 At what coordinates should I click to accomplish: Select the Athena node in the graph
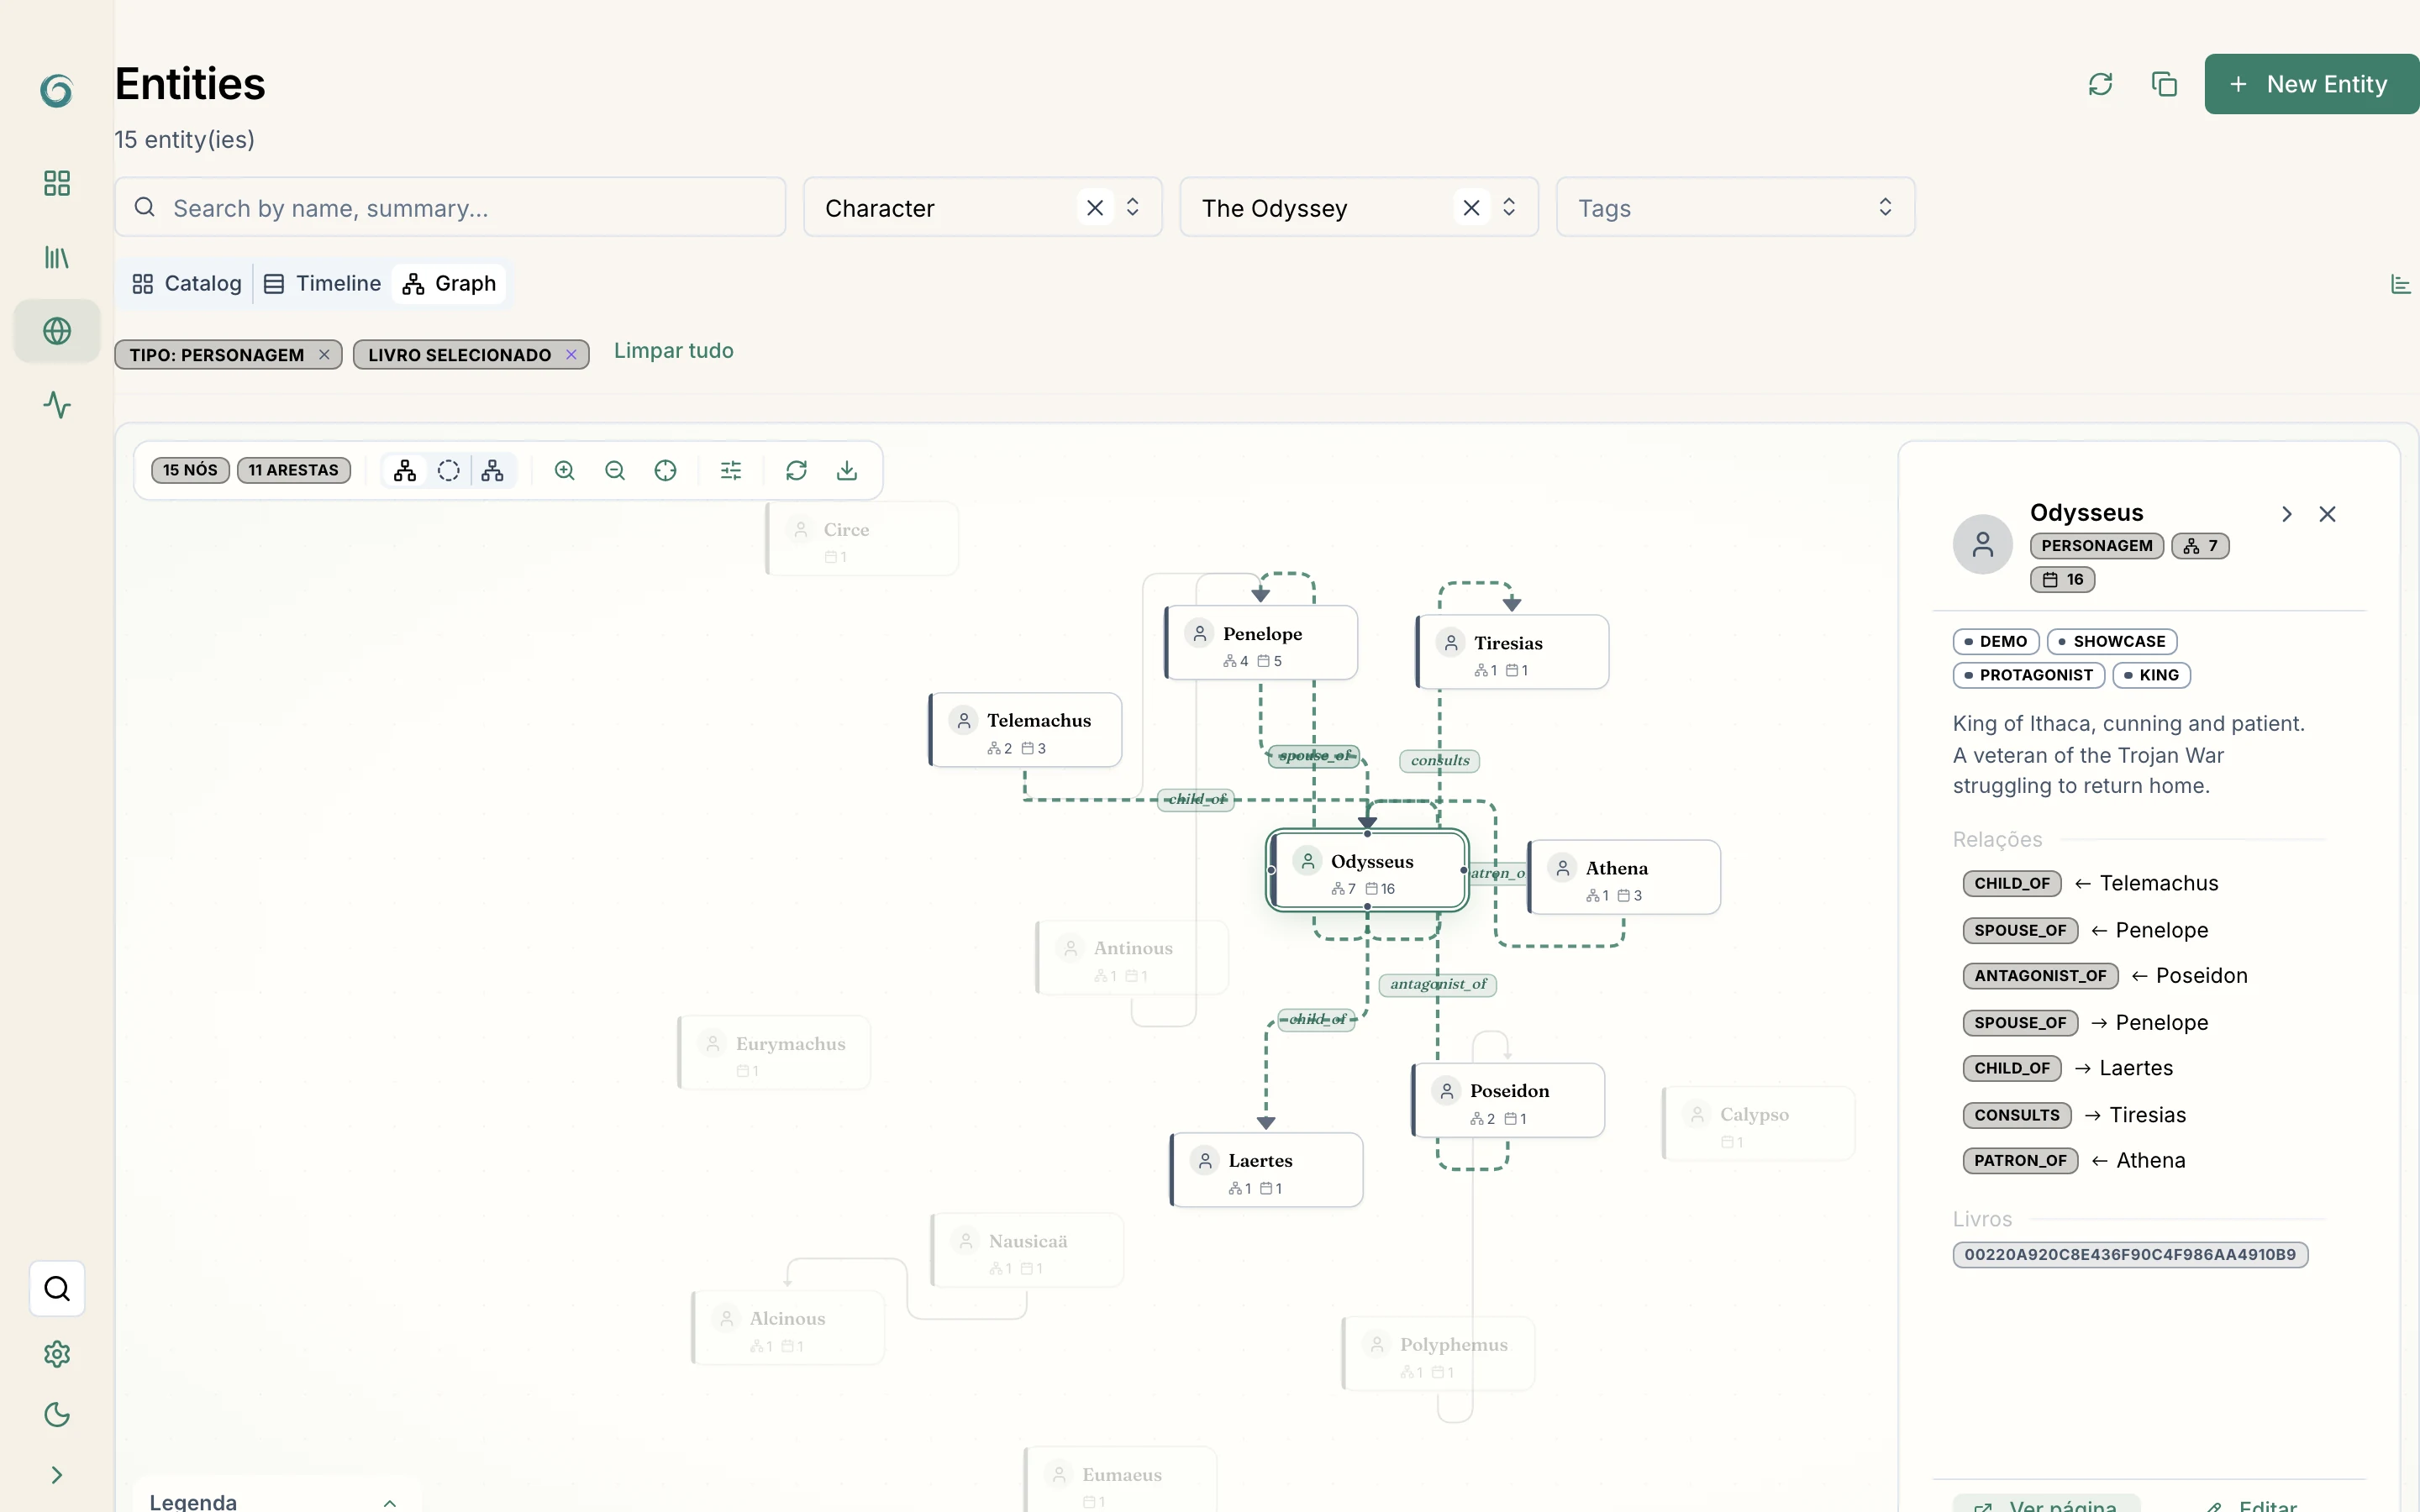pyautogui.click(x=1624, y=877)
